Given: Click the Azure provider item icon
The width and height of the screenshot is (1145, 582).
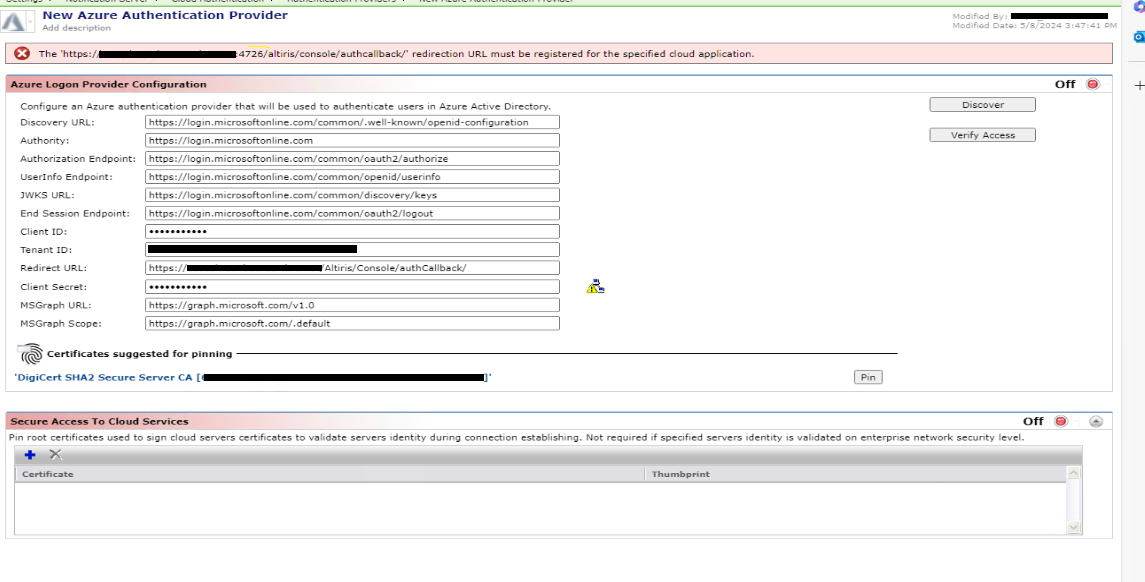Looking at the screenshot, I should pos(12,22).
